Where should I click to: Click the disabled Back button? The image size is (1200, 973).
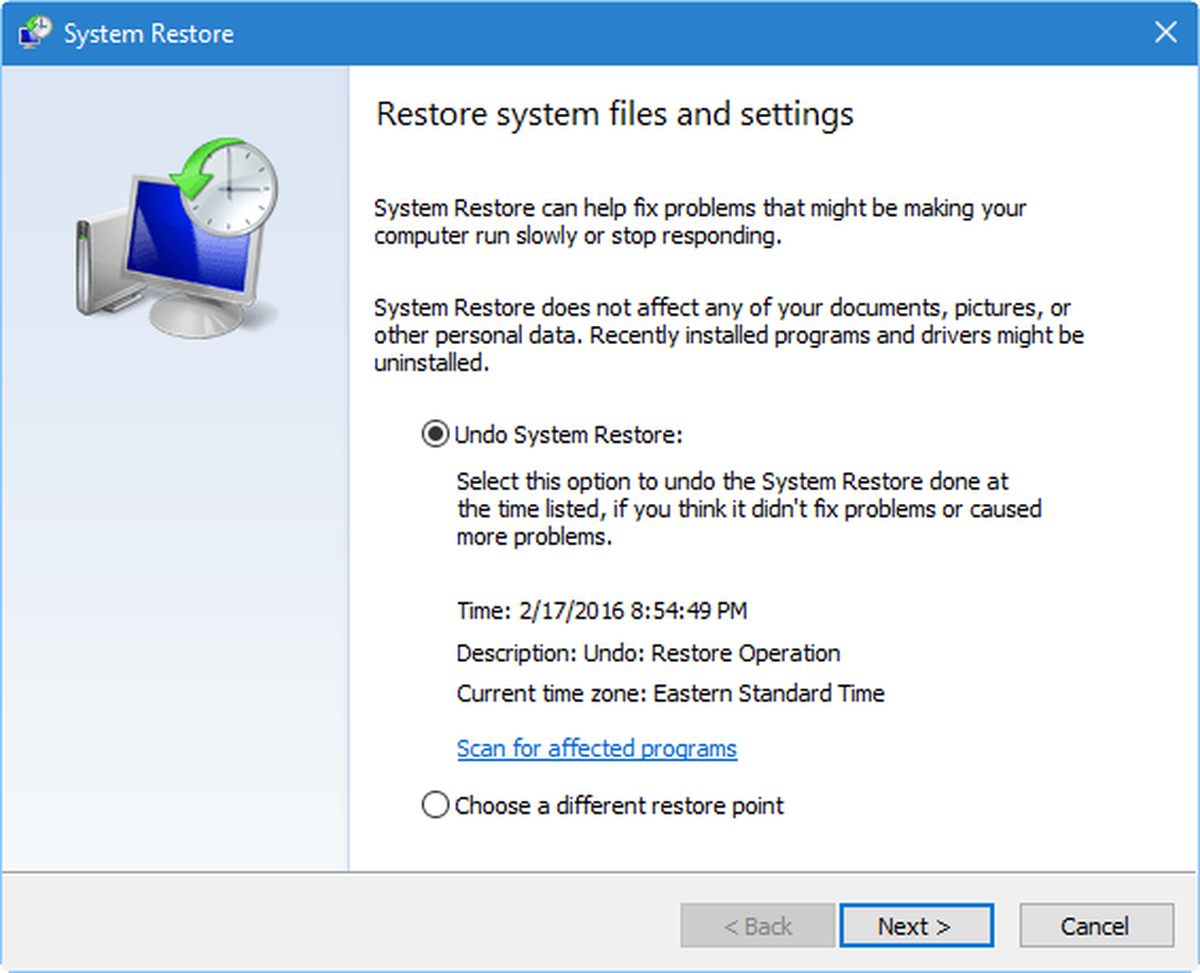(757, 925)
